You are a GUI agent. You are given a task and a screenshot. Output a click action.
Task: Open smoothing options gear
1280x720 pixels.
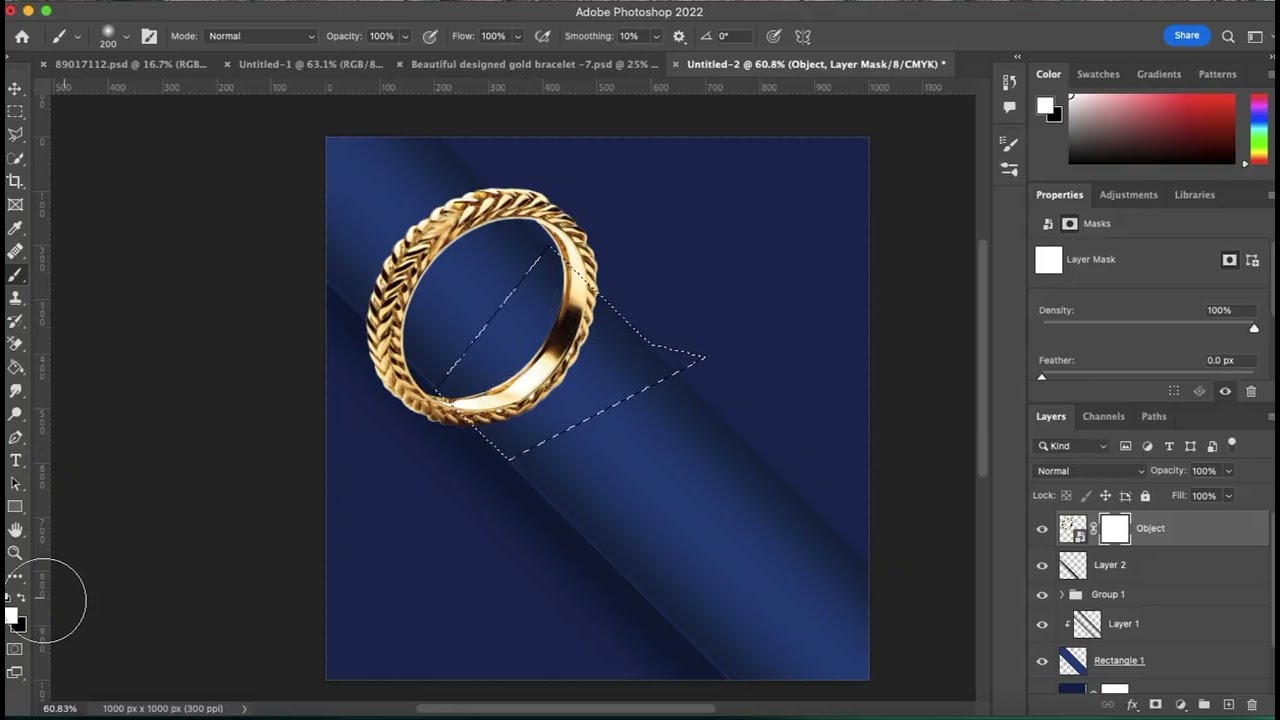pyautogui.click(x=679, y=36)
